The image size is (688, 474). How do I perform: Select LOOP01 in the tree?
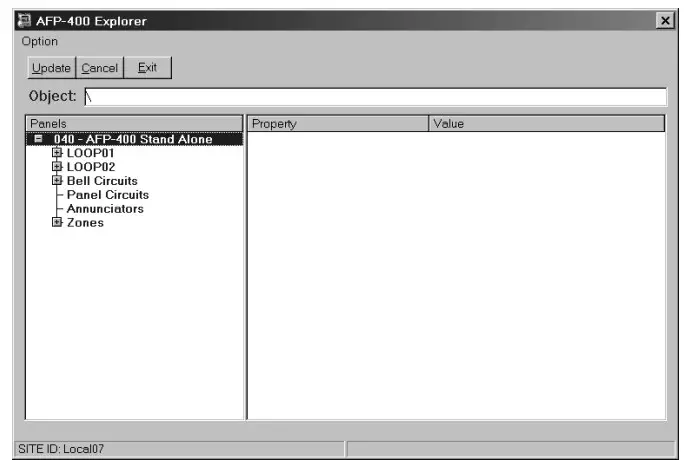coord(90,153)
